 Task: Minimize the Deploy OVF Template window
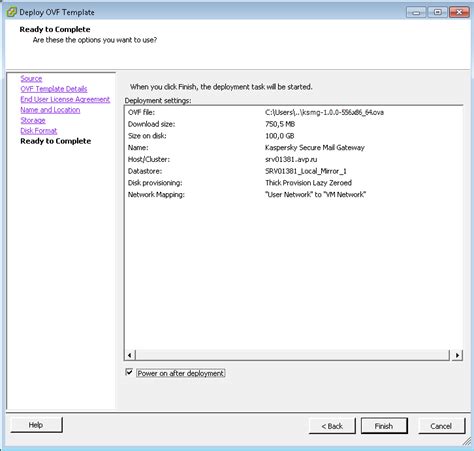416,12
